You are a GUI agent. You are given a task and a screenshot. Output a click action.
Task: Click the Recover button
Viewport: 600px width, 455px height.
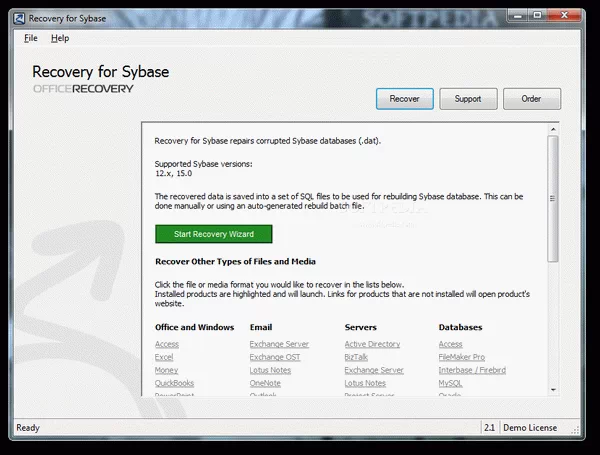click(x=404, y=99)
